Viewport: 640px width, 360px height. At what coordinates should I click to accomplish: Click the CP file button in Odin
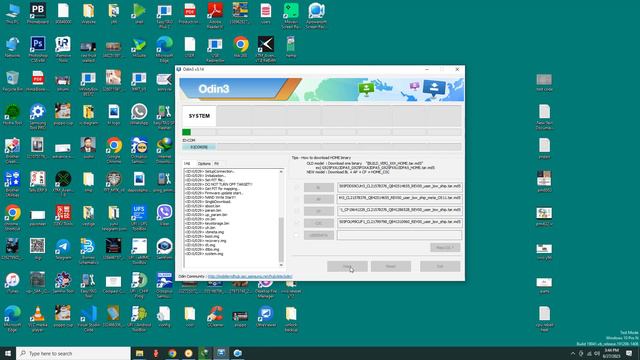click(318, 211)
